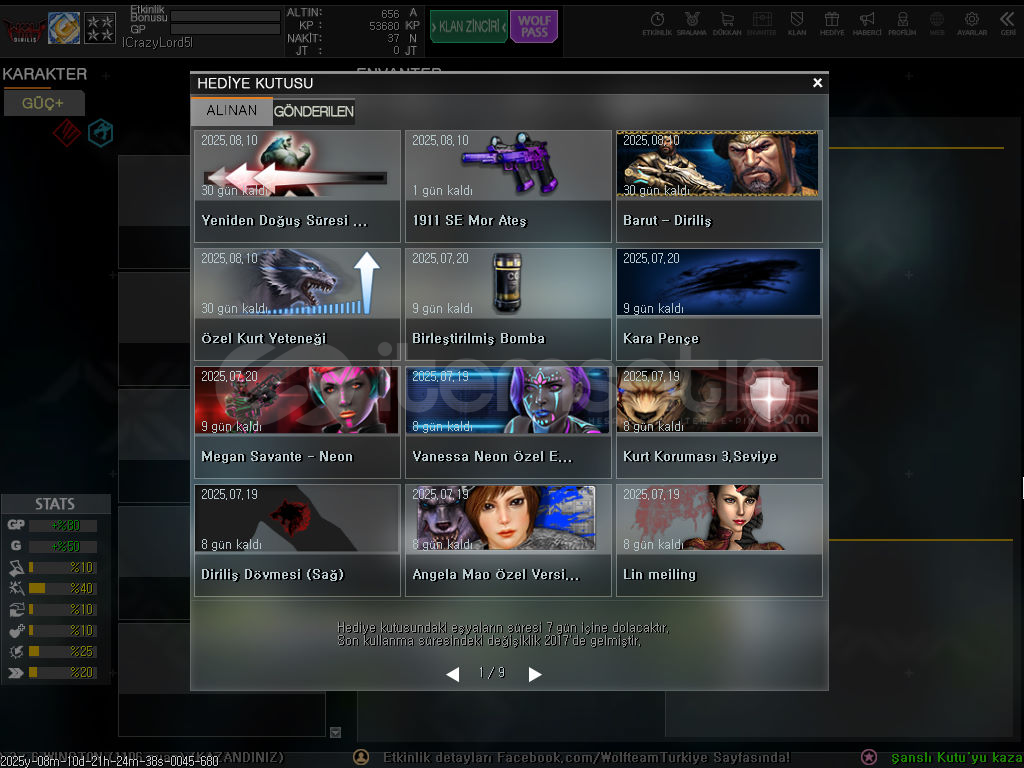1024x768 pixels.
Task: Switch to the Alınan tab
Action: [232, 110]
